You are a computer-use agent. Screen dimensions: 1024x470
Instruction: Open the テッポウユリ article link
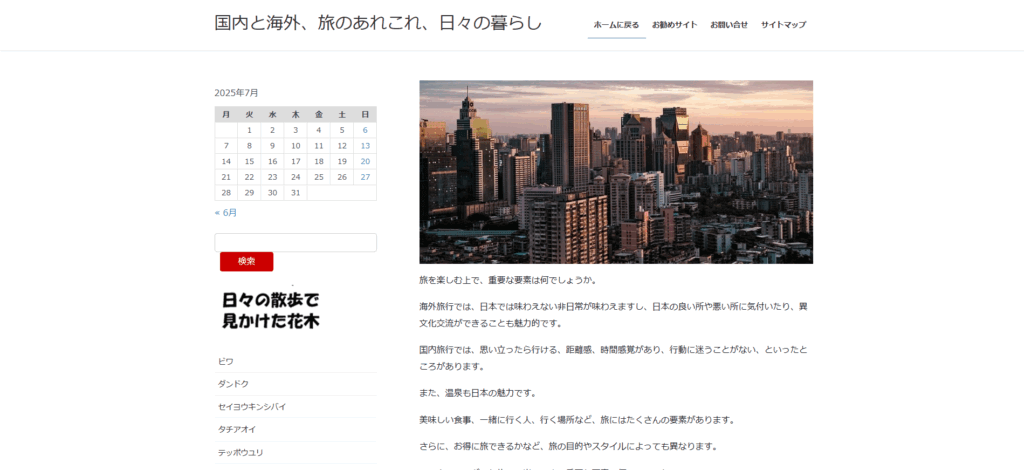(240, 453)
